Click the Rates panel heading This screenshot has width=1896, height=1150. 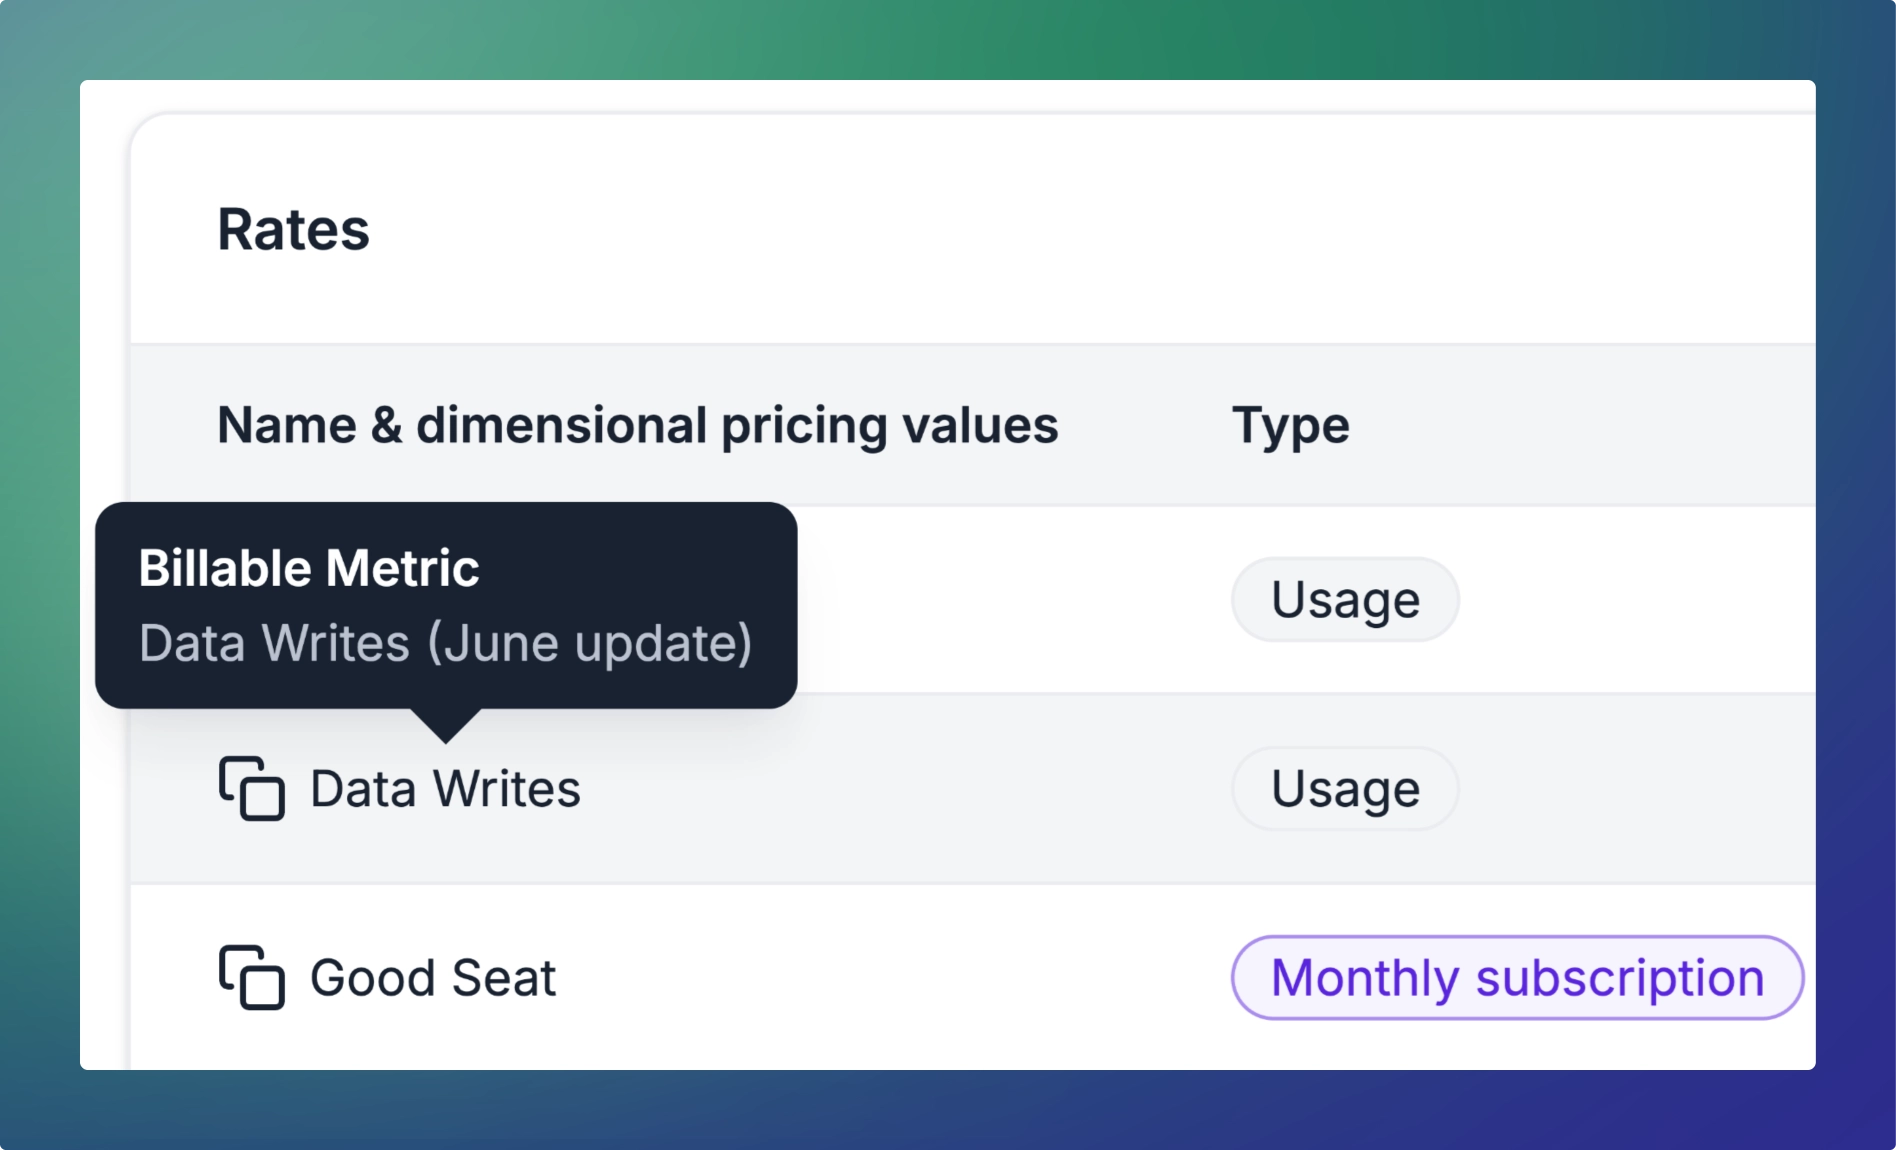pyautogui.click(x=294, y=229)
